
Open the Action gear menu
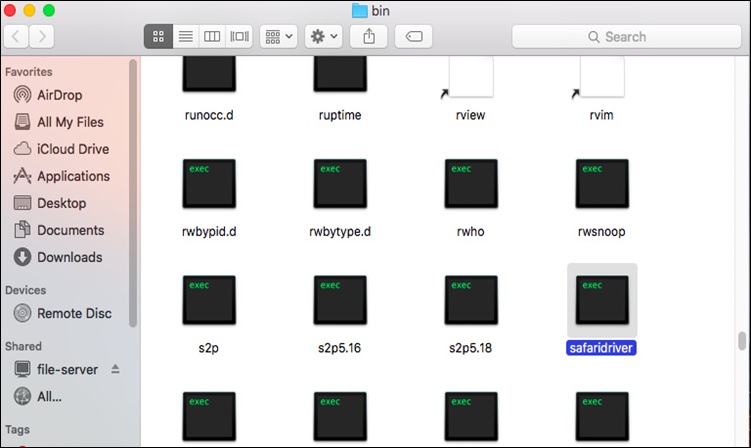[324, 36]
